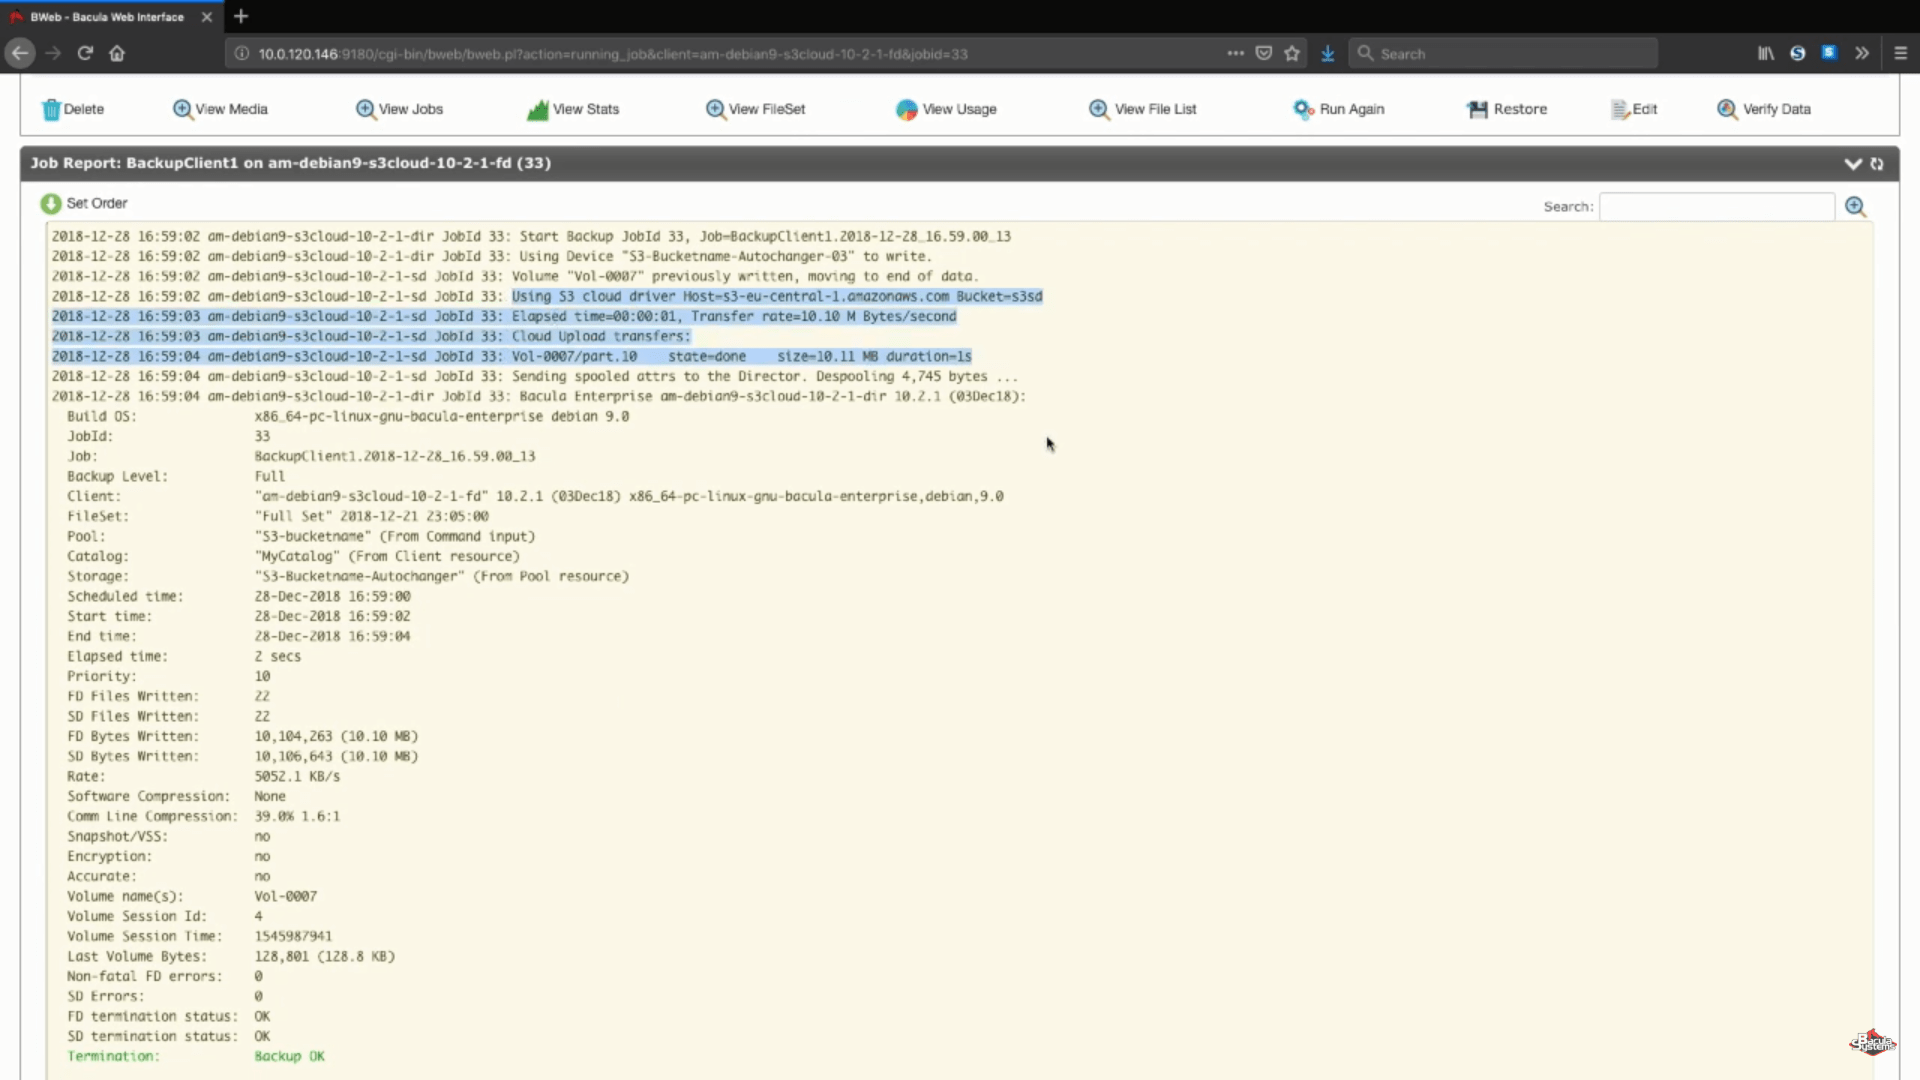Click the 'Cloud Upload transfers:' log line
This screenshot has height=1080, width=1920.
coord(601,336)
